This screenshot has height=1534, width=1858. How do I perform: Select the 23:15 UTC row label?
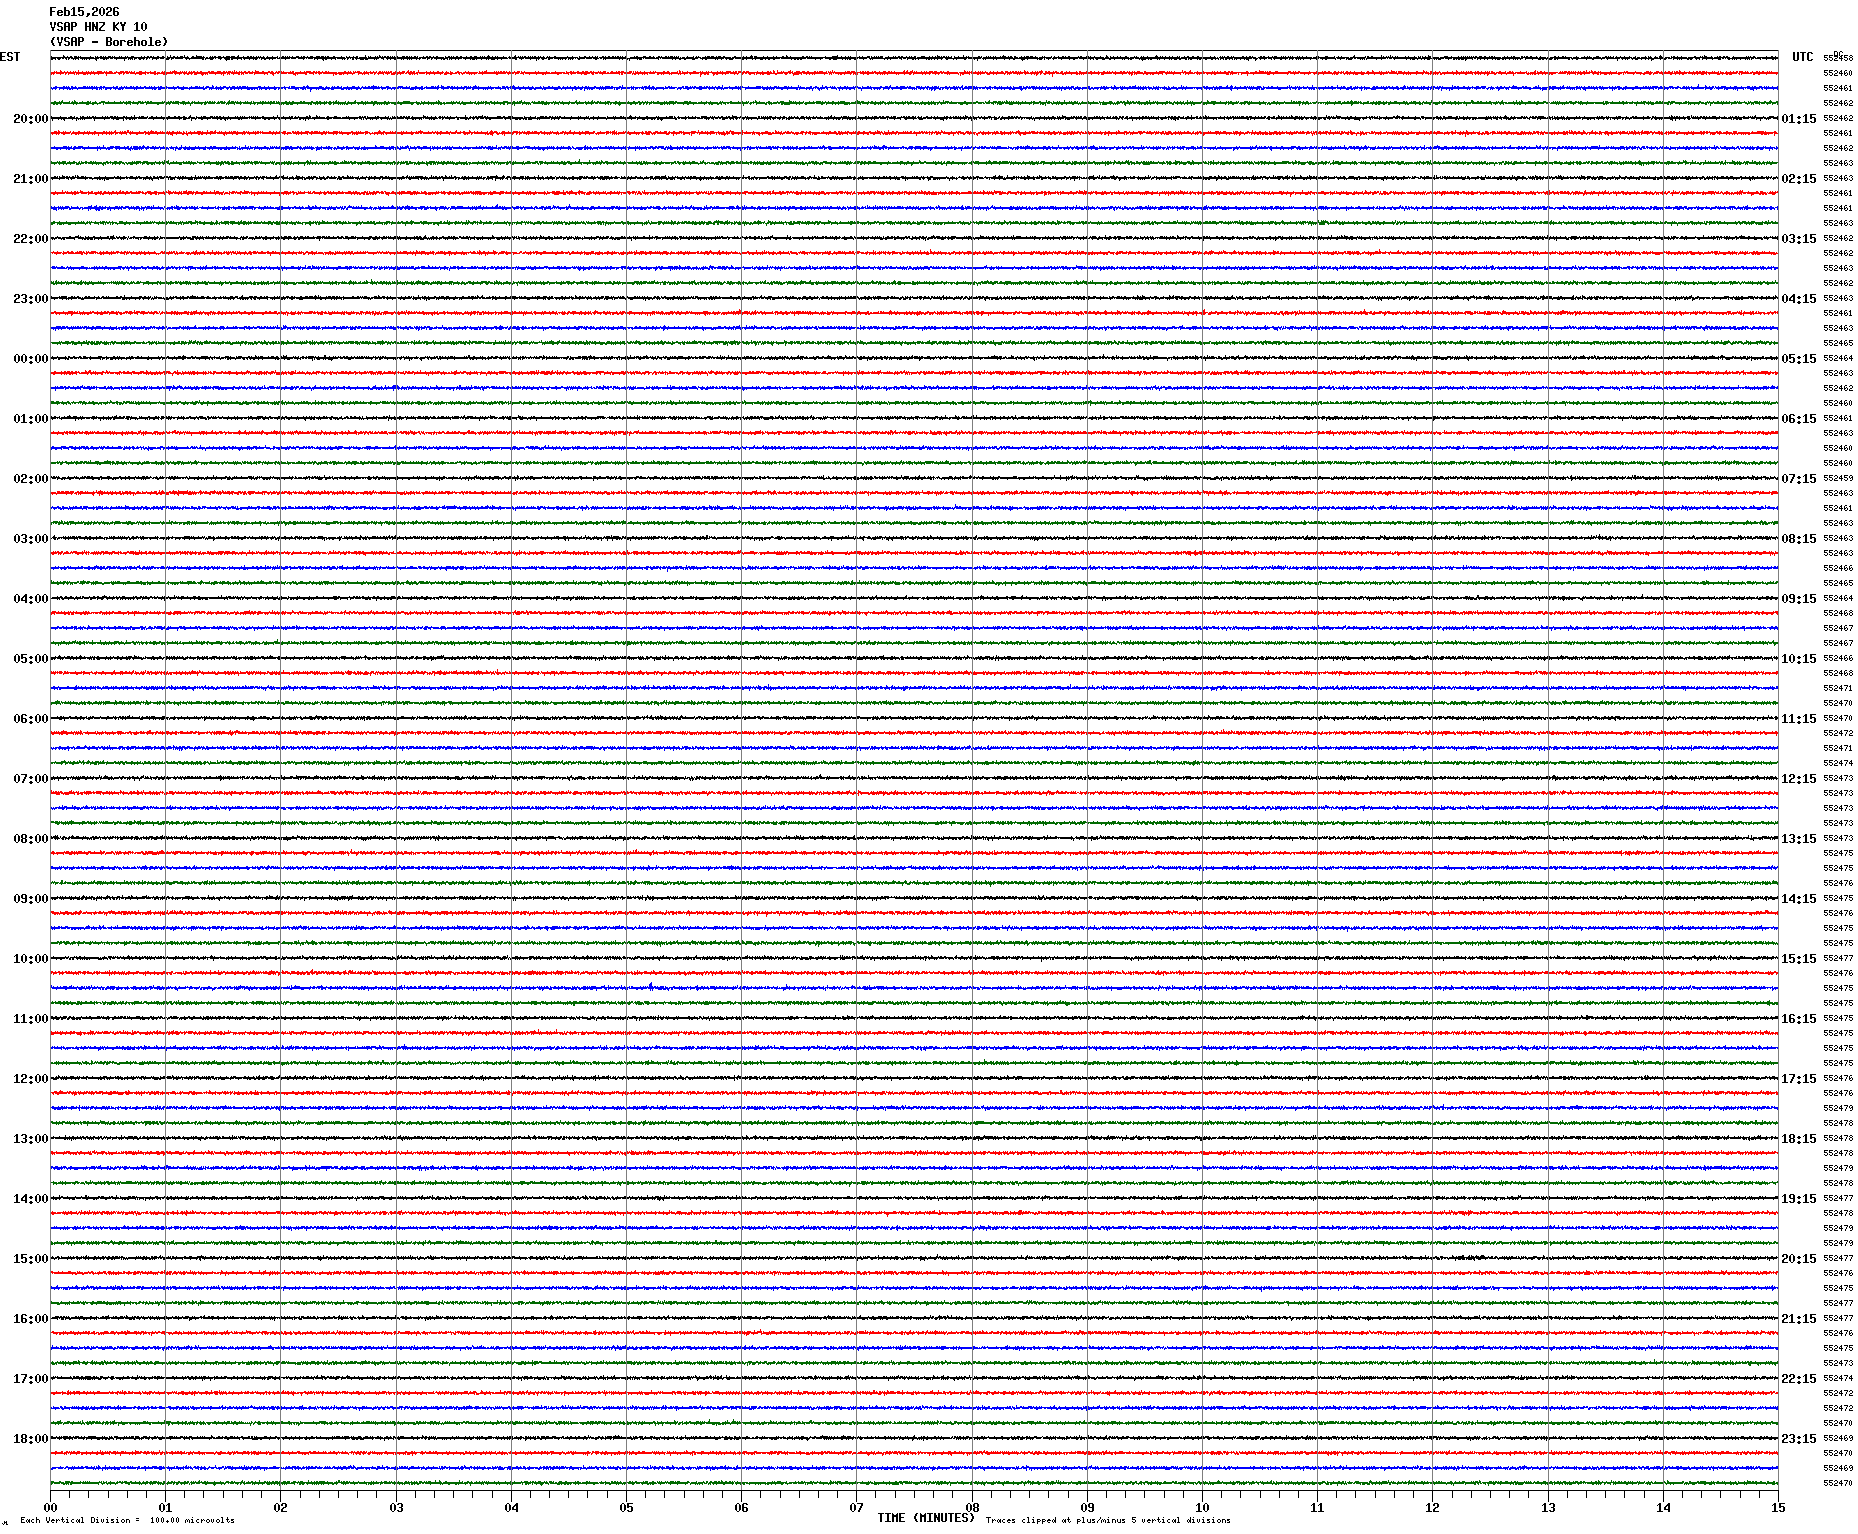pyautogui.click(x=1798, y=1439)
